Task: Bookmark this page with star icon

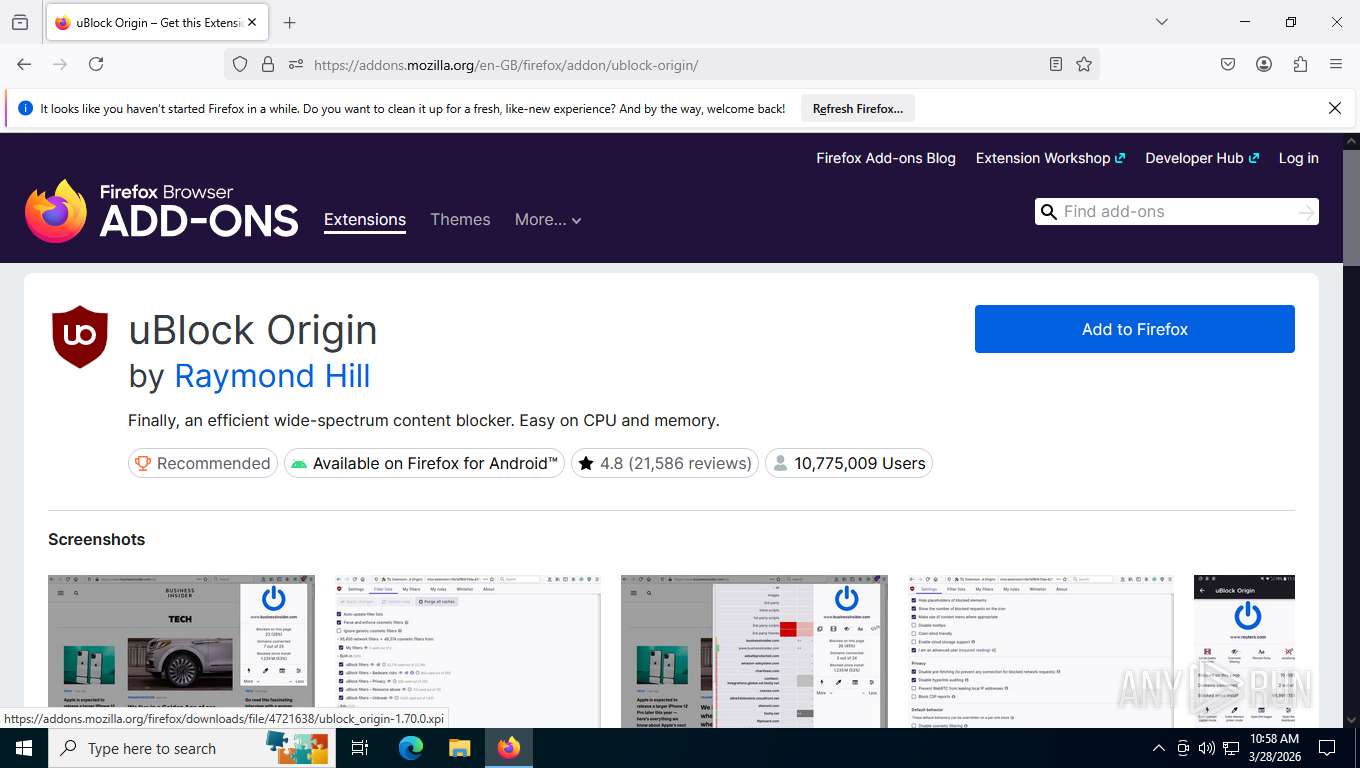Action: pyautogui.click(x=1084, y=64)
